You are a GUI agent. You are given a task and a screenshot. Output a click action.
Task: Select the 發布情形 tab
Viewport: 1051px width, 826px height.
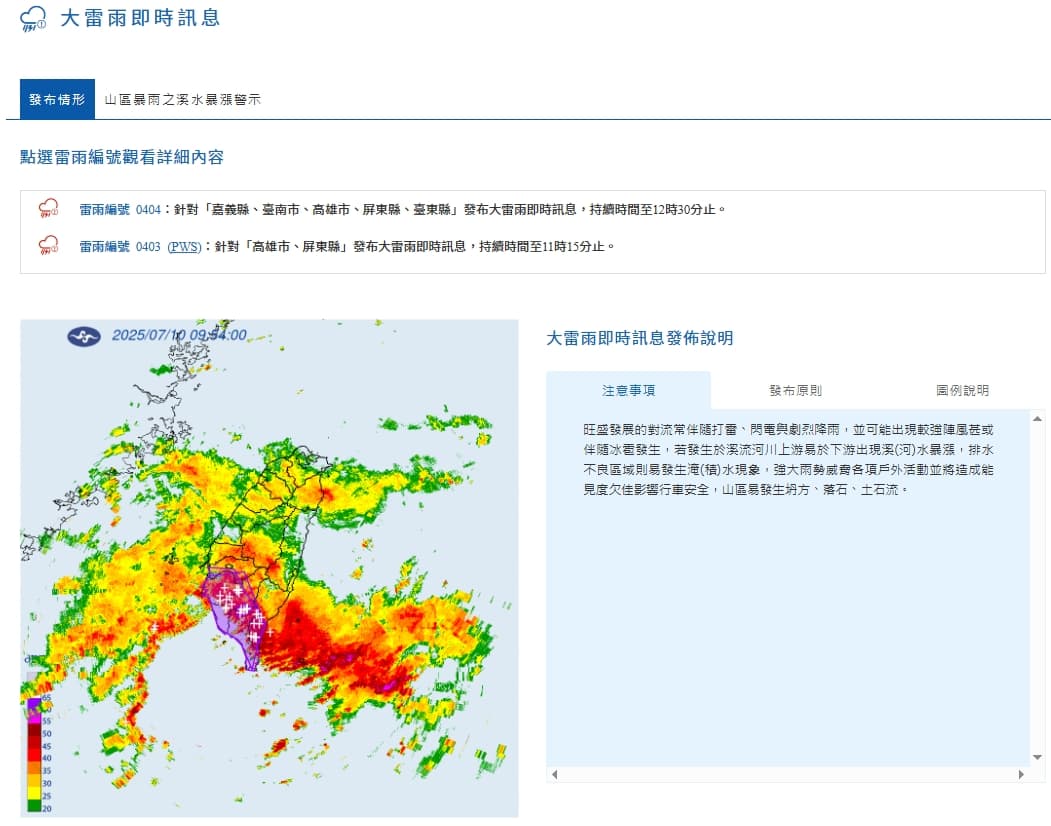coord(57,99)
